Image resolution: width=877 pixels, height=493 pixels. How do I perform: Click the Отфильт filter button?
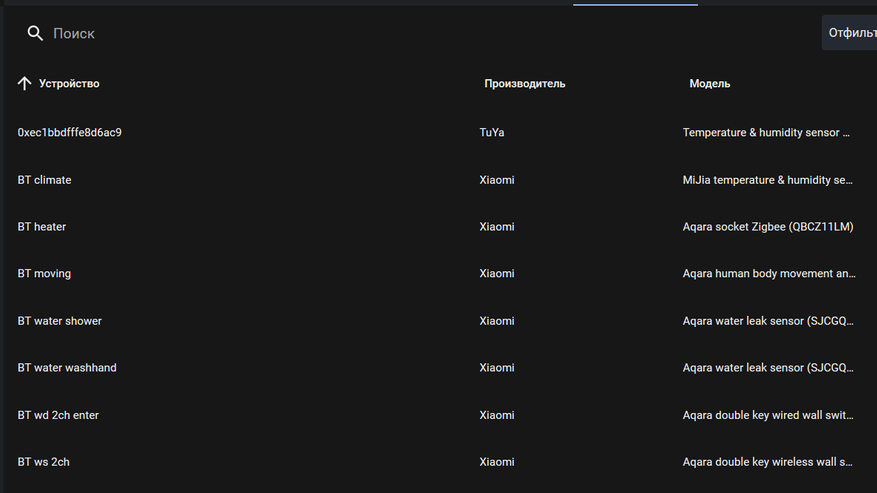849,33
